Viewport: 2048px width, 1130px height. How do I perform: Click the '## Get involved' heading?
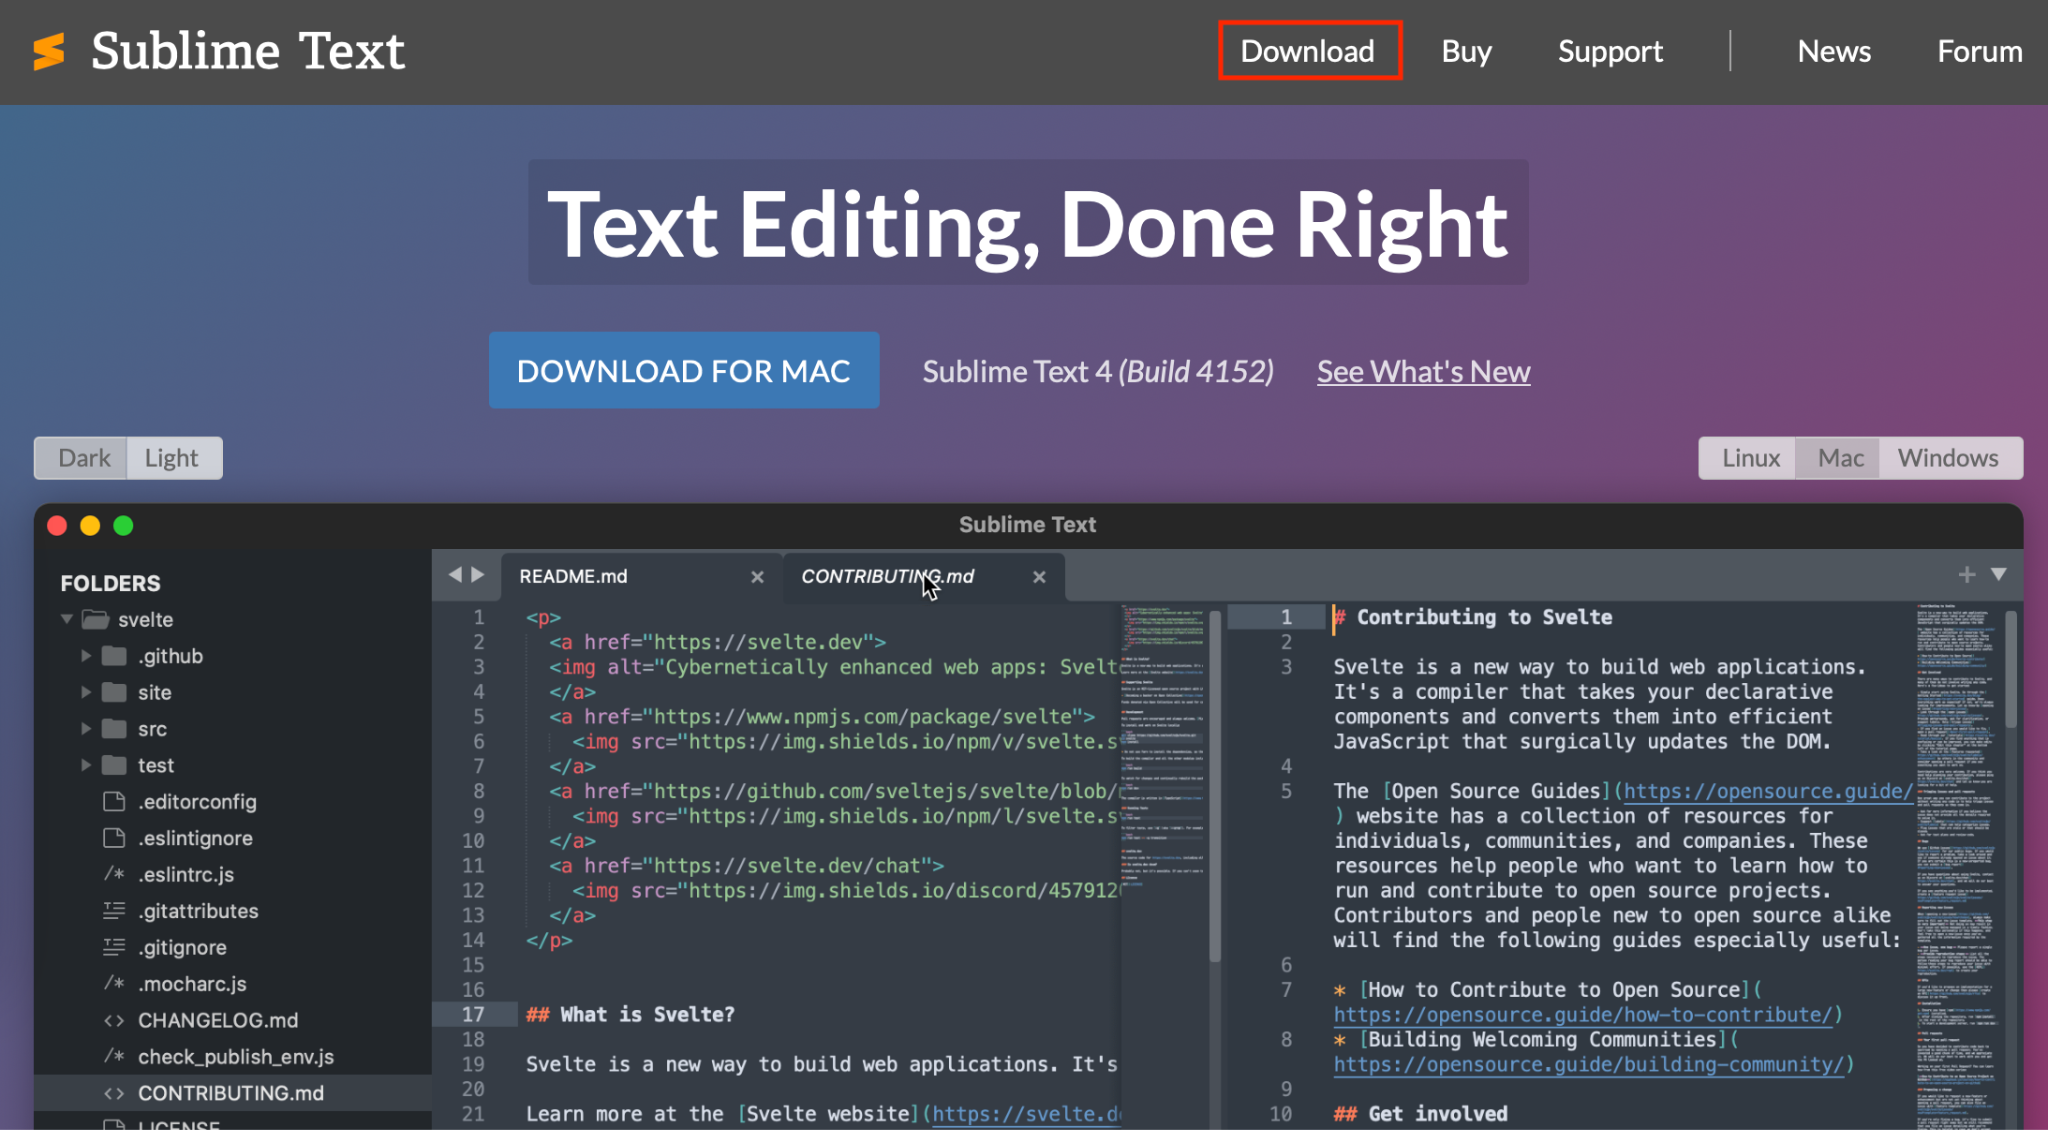(x=1421, y=1113)
